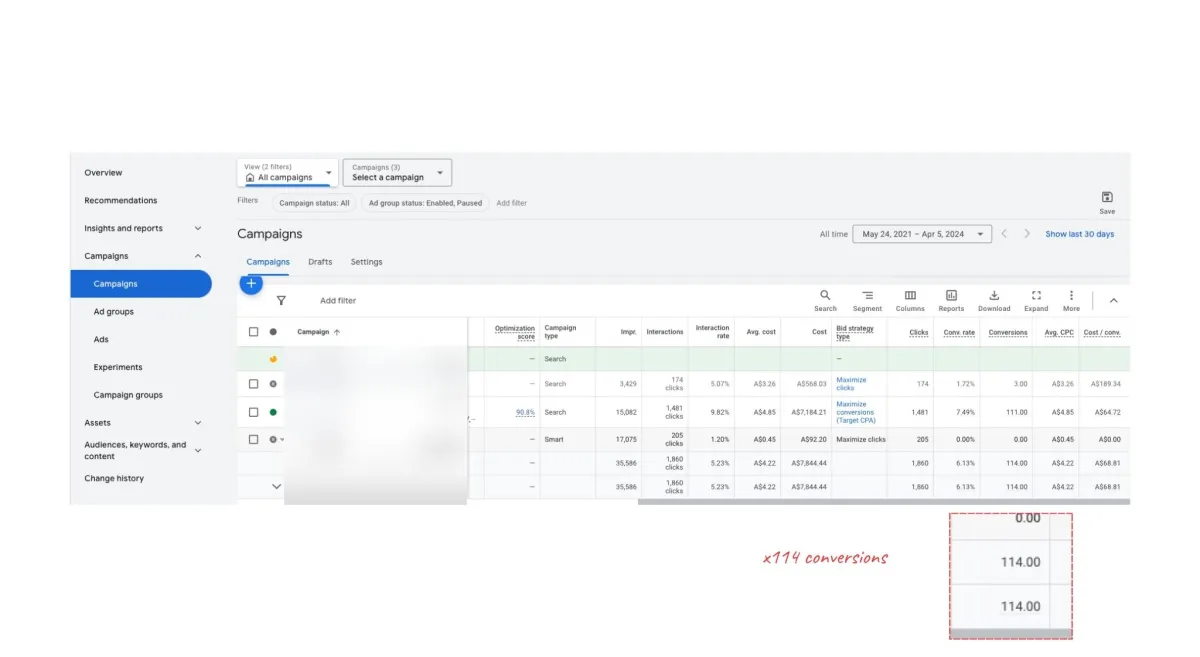This screenshot has height=657, width=1200.
Task: Sort by the Bid strategy type header
Action: point(855,332)
